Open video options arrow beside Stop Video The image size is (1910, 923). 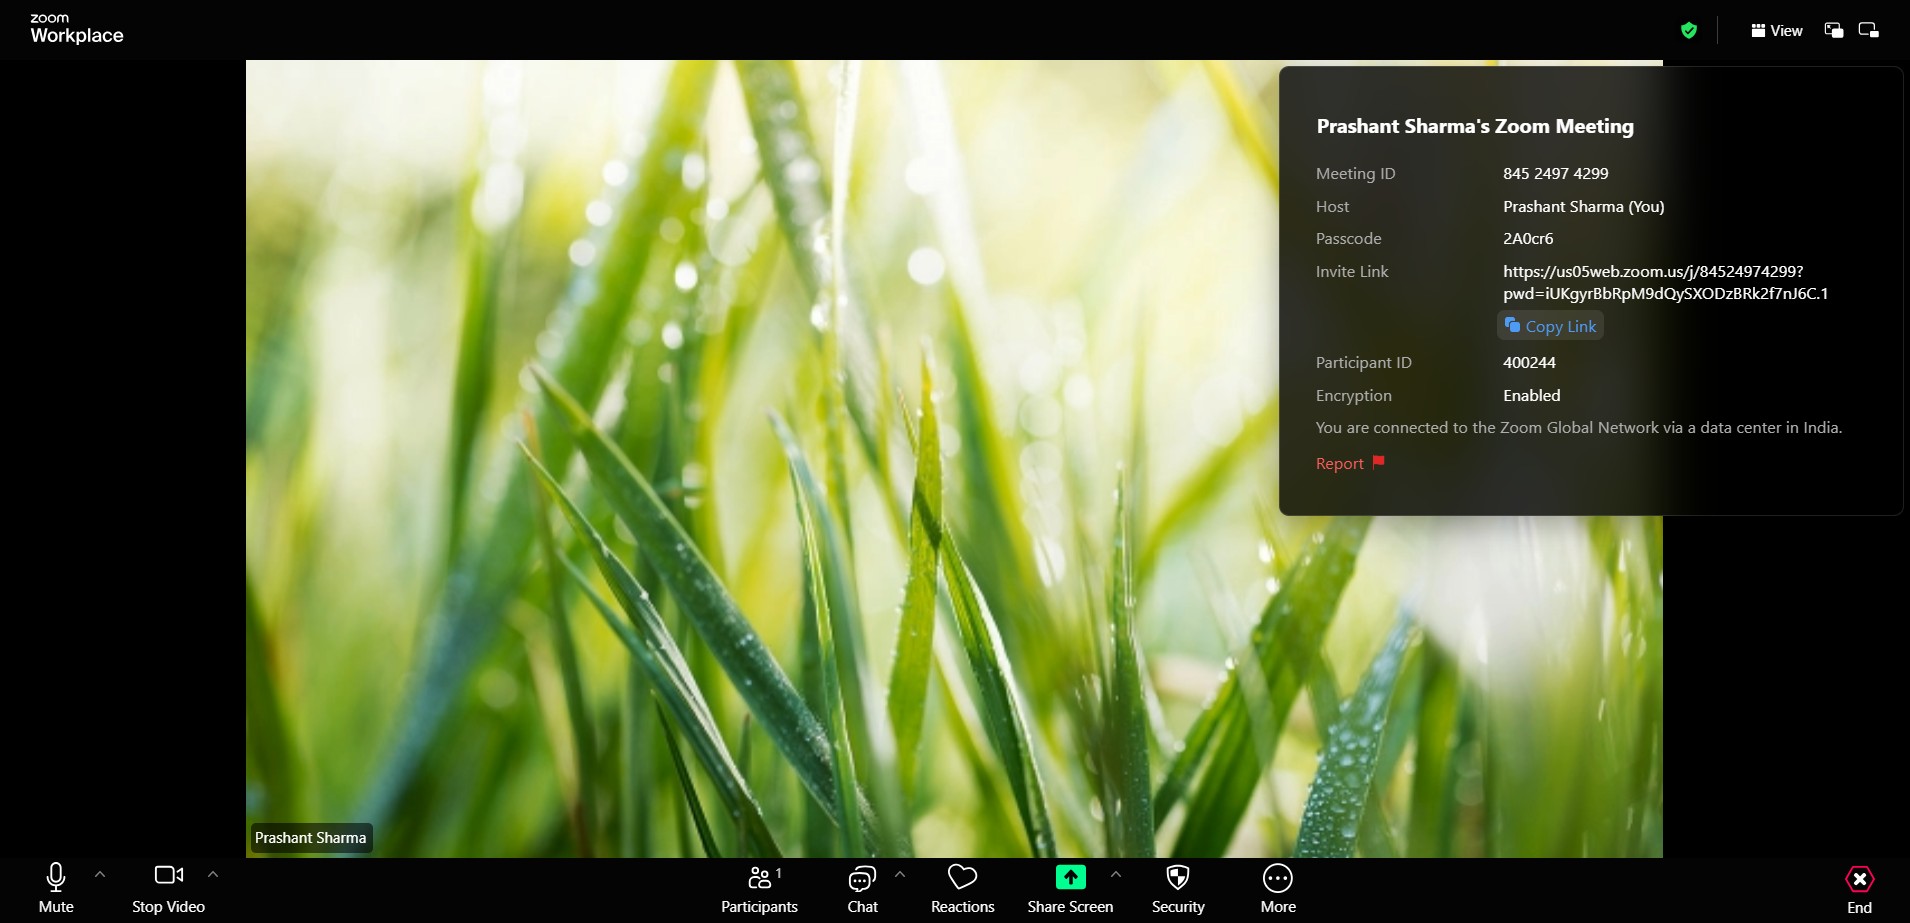[x=213, y=874]
